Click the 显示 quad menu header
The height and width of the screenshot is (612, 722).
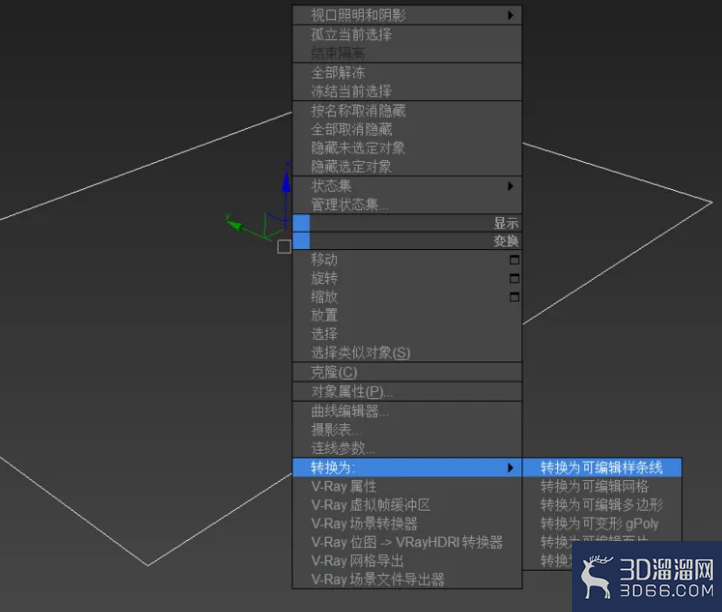coord(407,223)
